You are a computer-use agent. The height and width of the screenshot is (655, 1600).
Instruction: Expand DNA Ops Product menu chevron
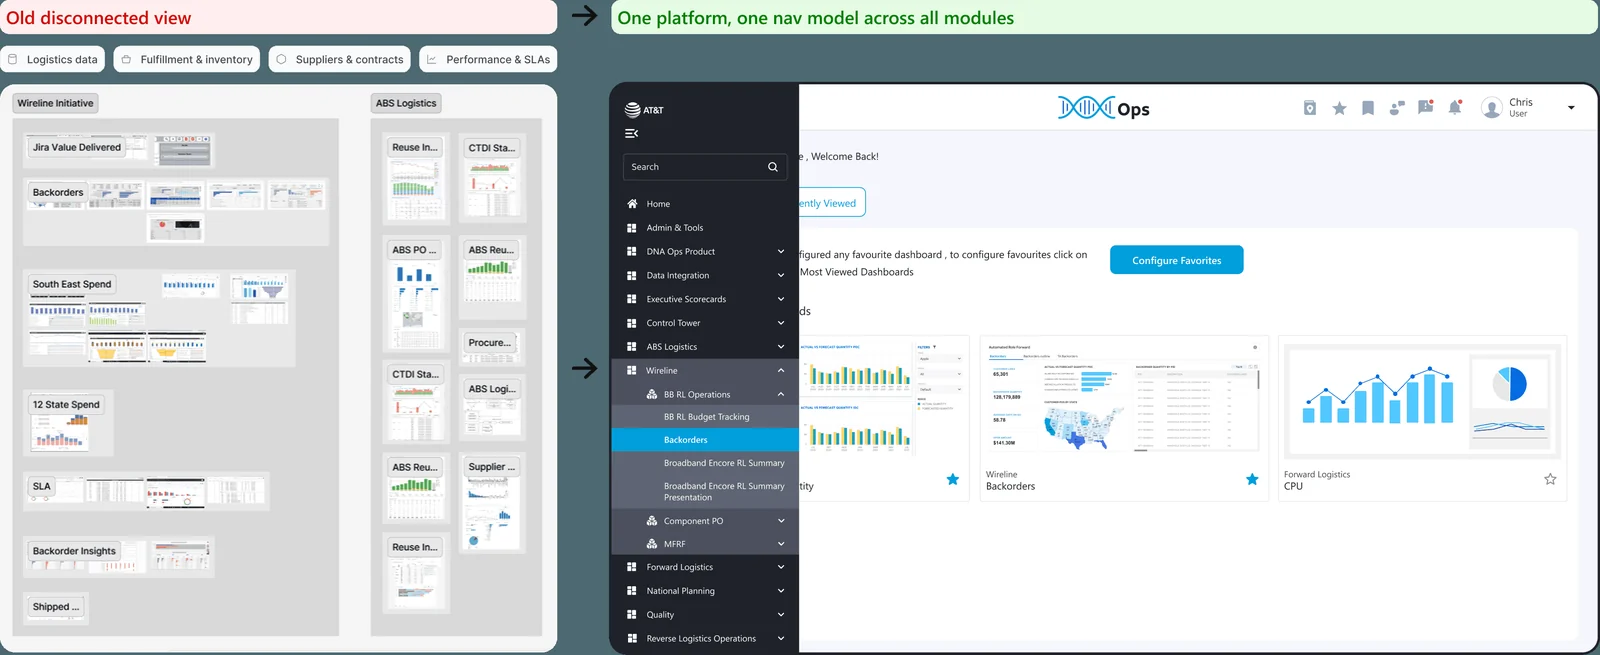(781, 252)
